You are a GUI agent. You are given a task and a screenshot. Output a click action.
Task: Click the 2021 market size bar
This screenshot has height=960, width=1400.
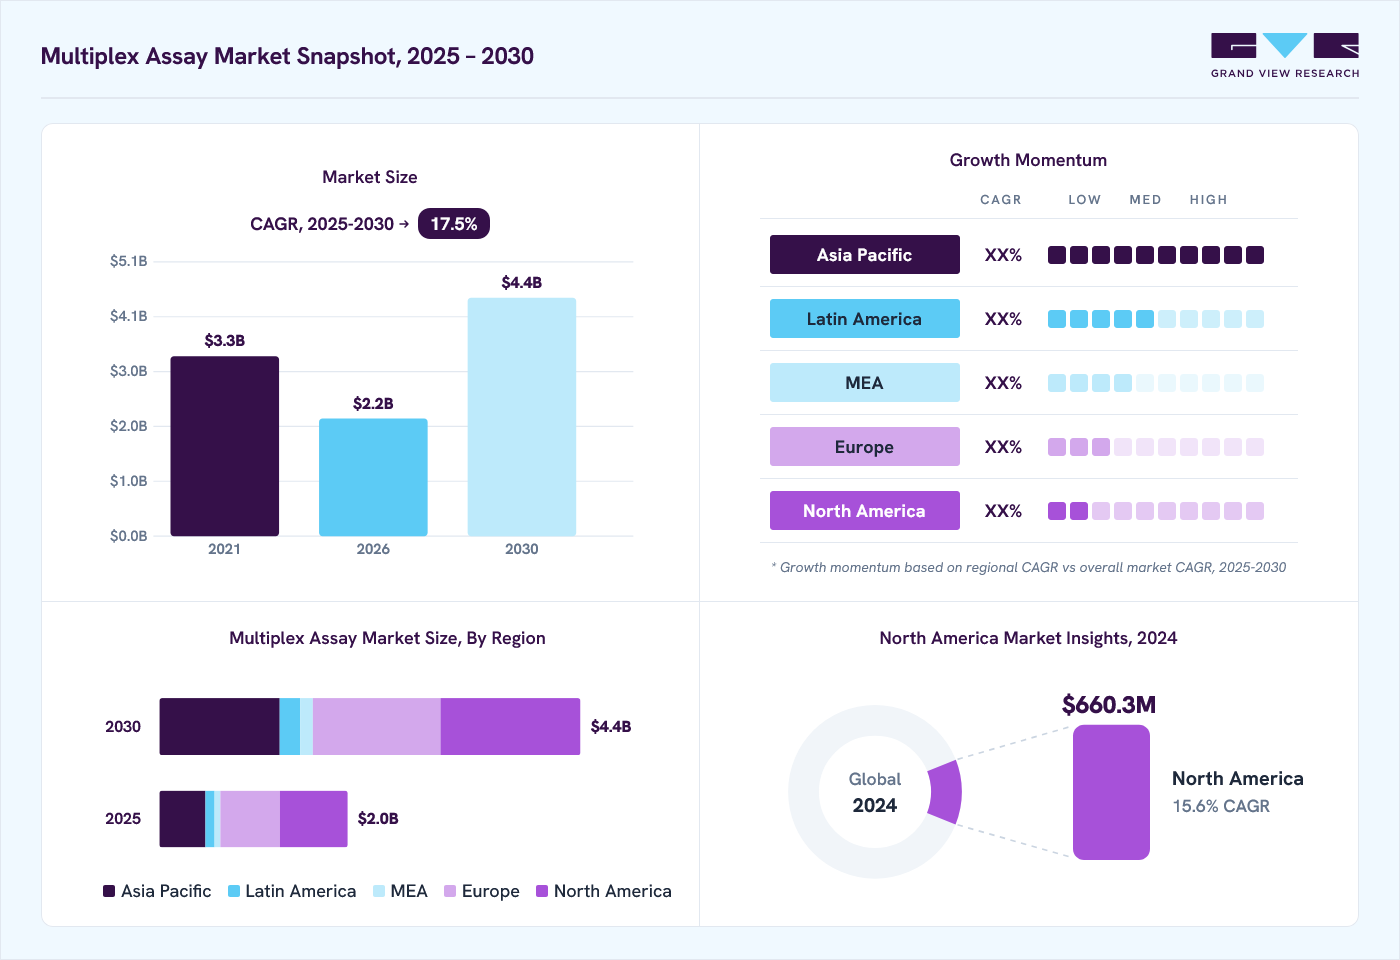coord(225,446)
